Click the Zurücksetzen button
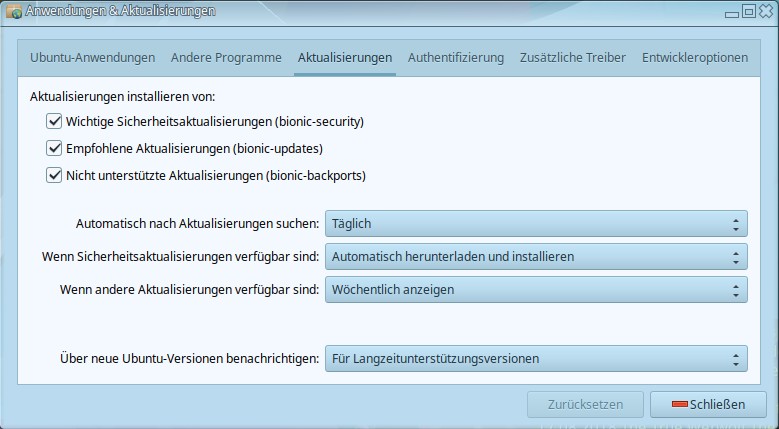Viewport: 779px width, 429px height. [x=585, y=404]
